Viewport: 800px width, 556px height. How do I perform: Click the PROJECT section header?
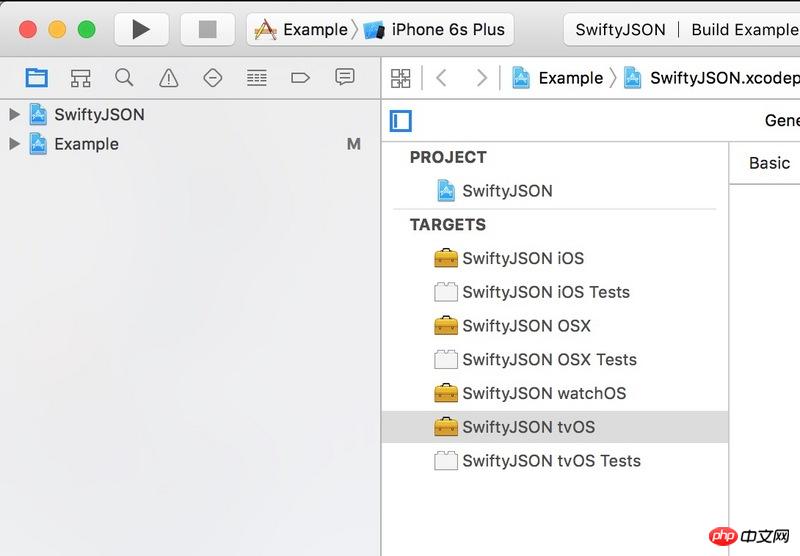pos(448,157)
